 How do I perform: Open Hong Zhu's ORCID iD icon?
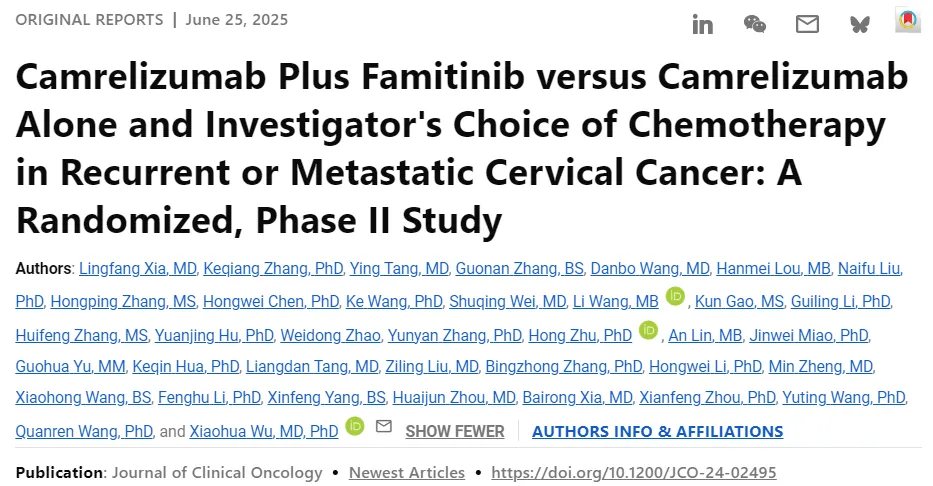point(648,330)
